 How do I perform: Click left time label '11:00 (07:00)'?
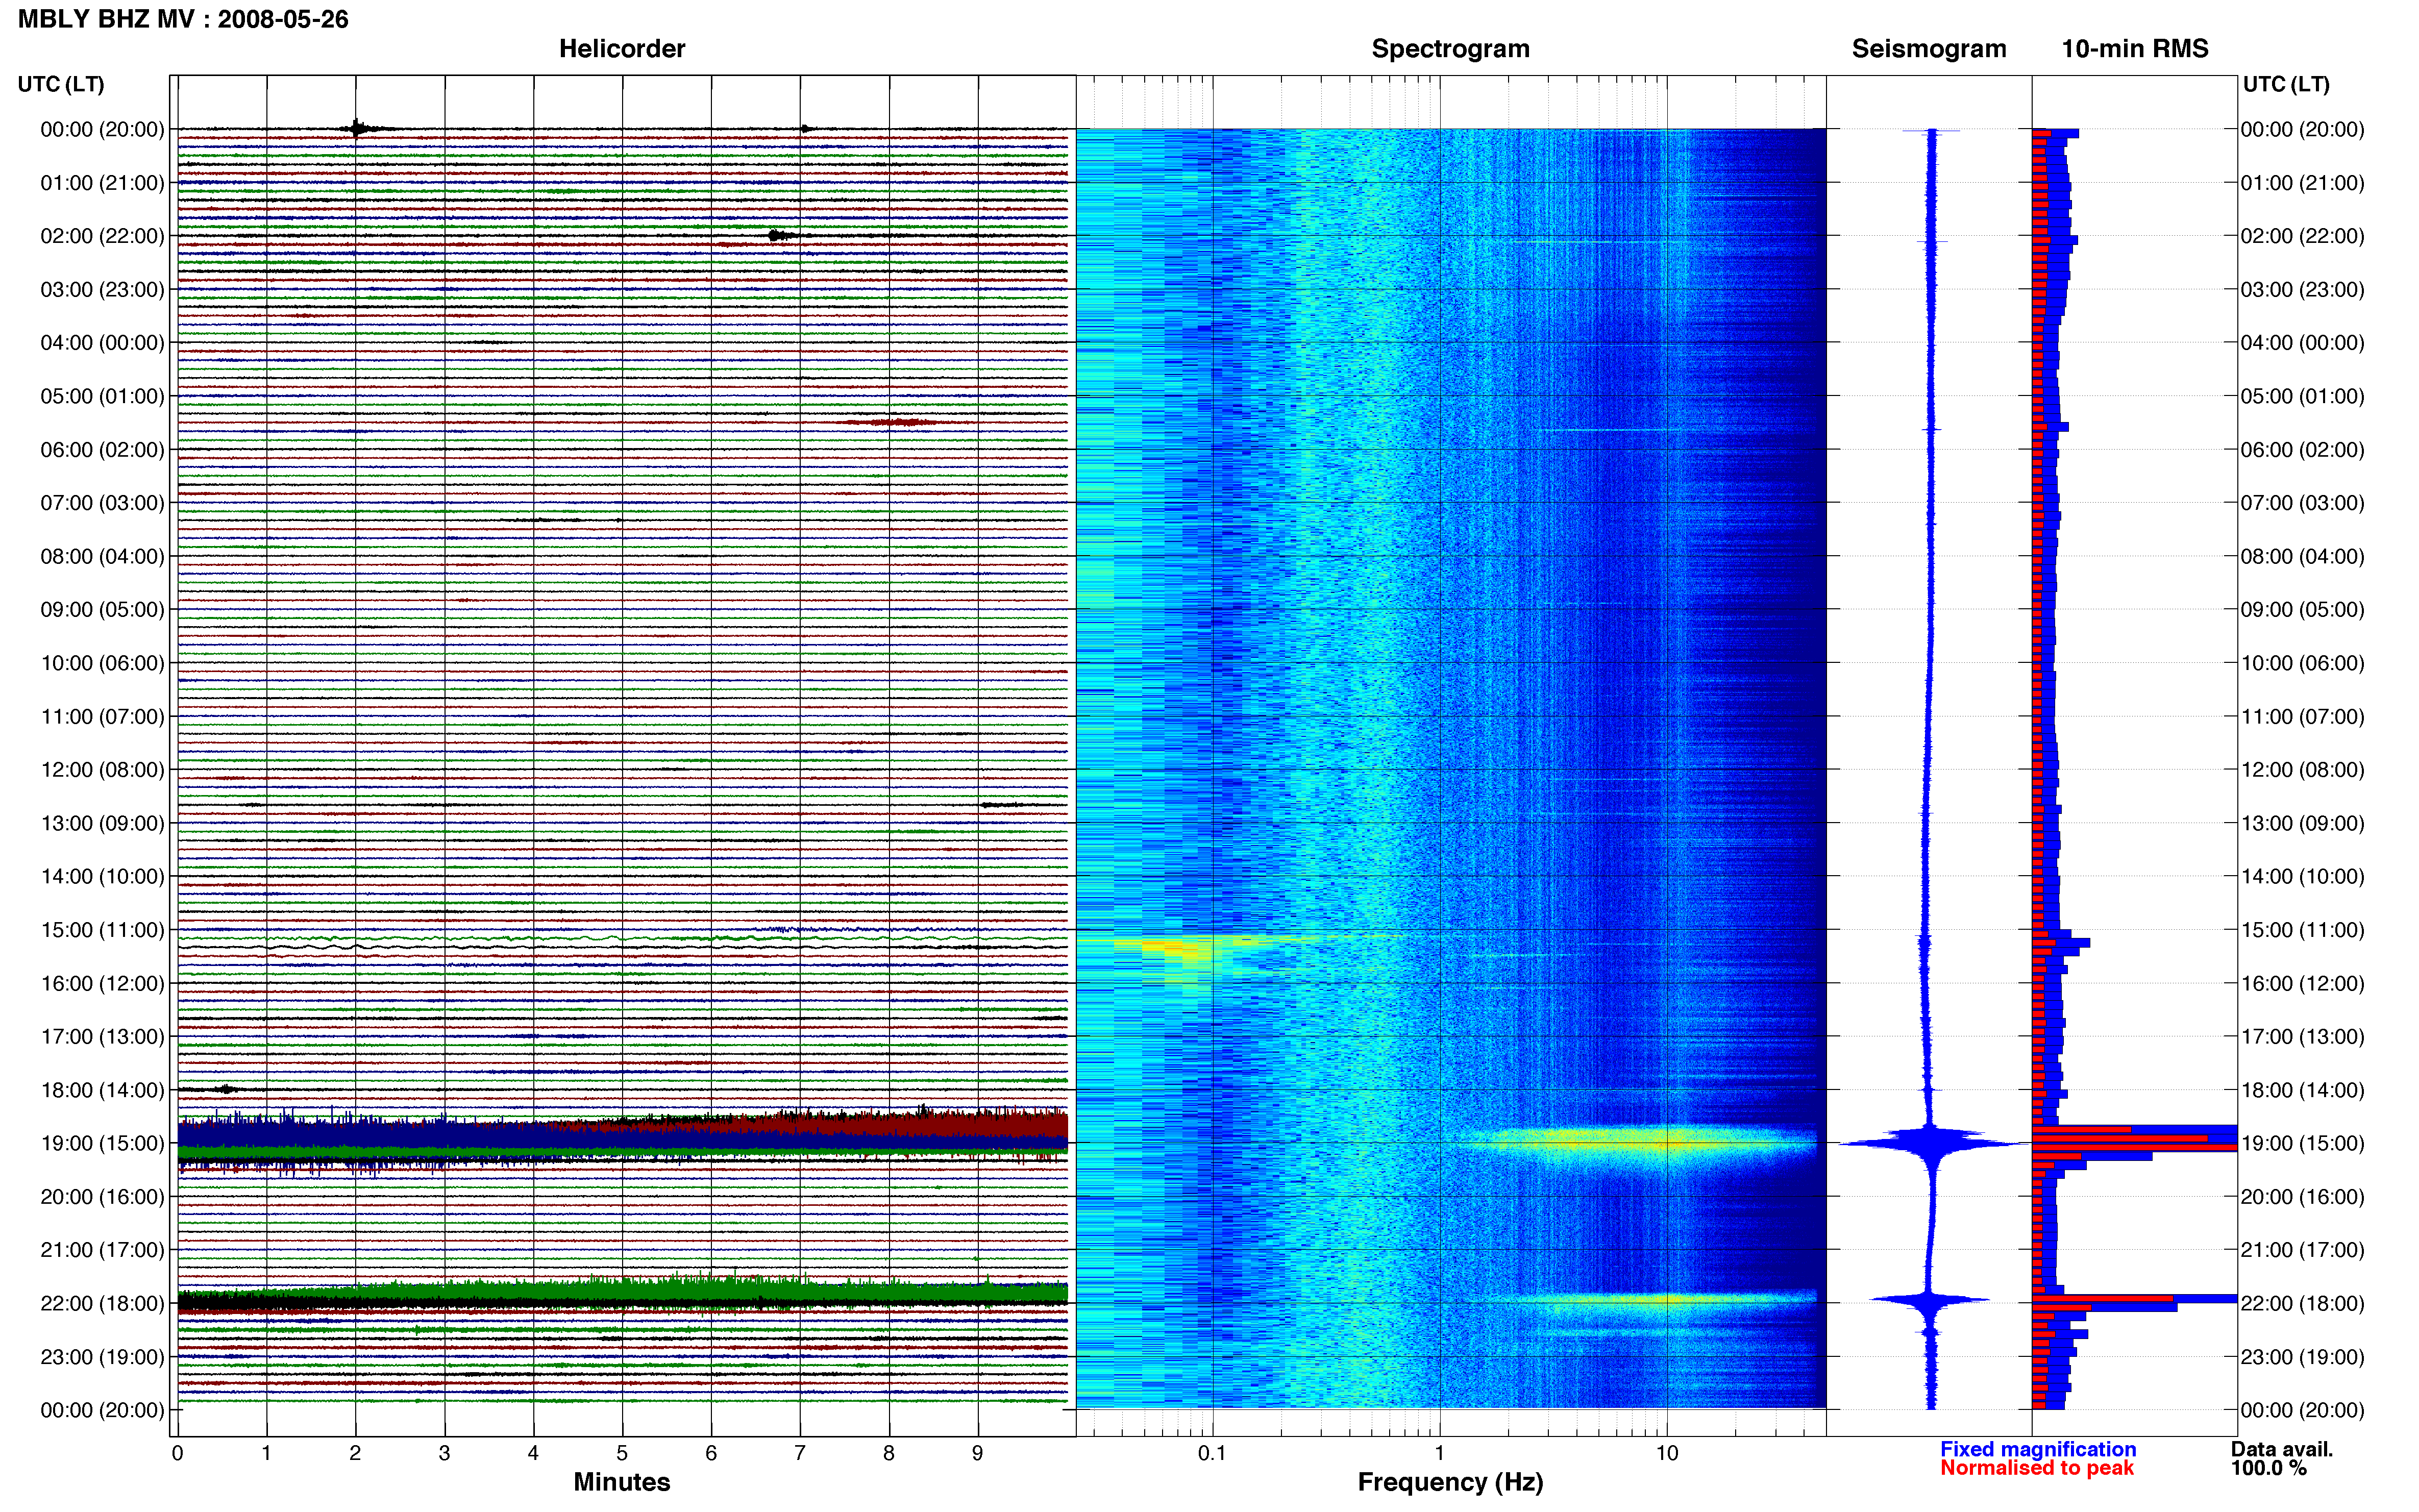102,716
